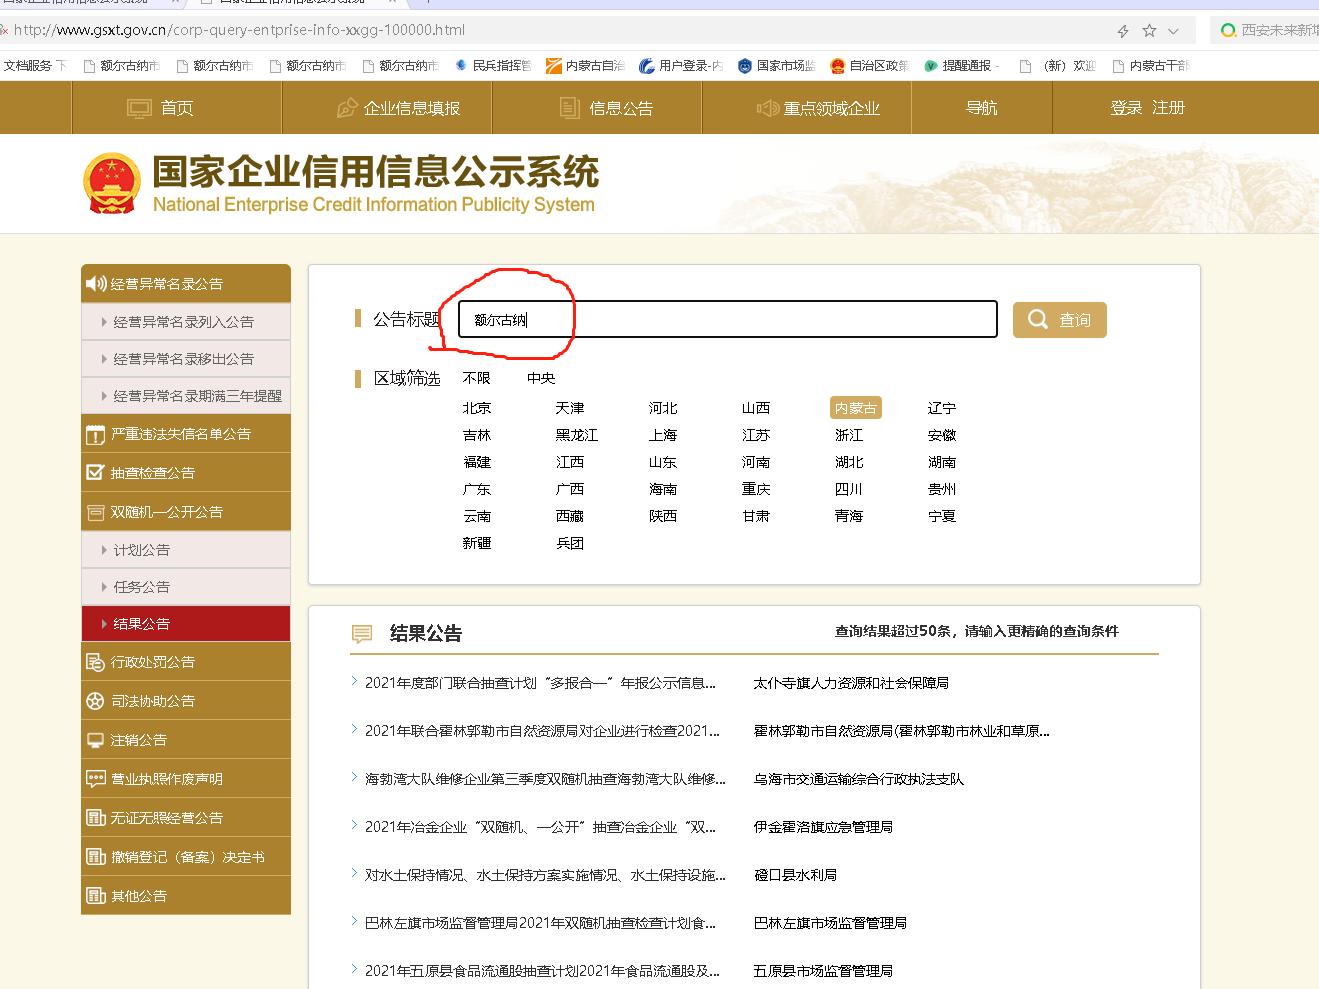Open the 导航 item in the top navigation

pos(981,108)
